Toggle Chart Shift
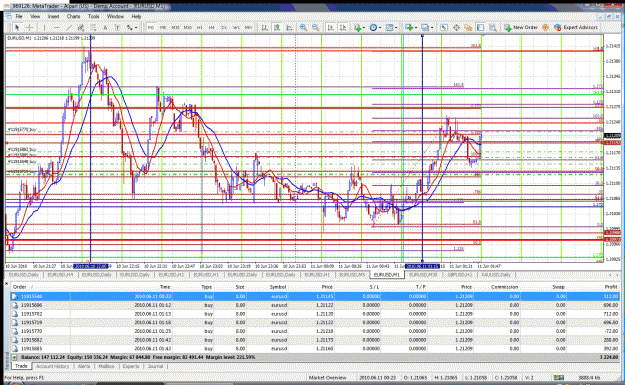 coord(343,28)
